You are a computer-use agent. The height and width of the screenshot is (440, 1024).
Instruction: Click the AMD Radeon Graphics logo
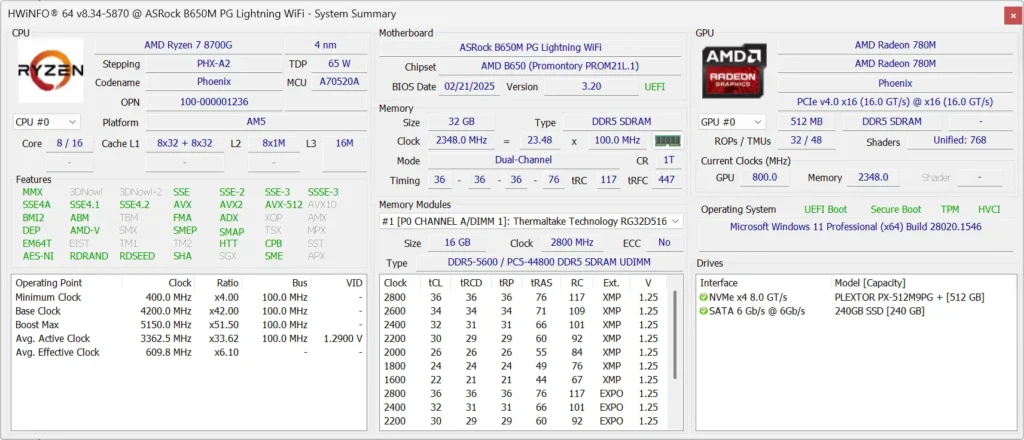[x=734, y=71]
